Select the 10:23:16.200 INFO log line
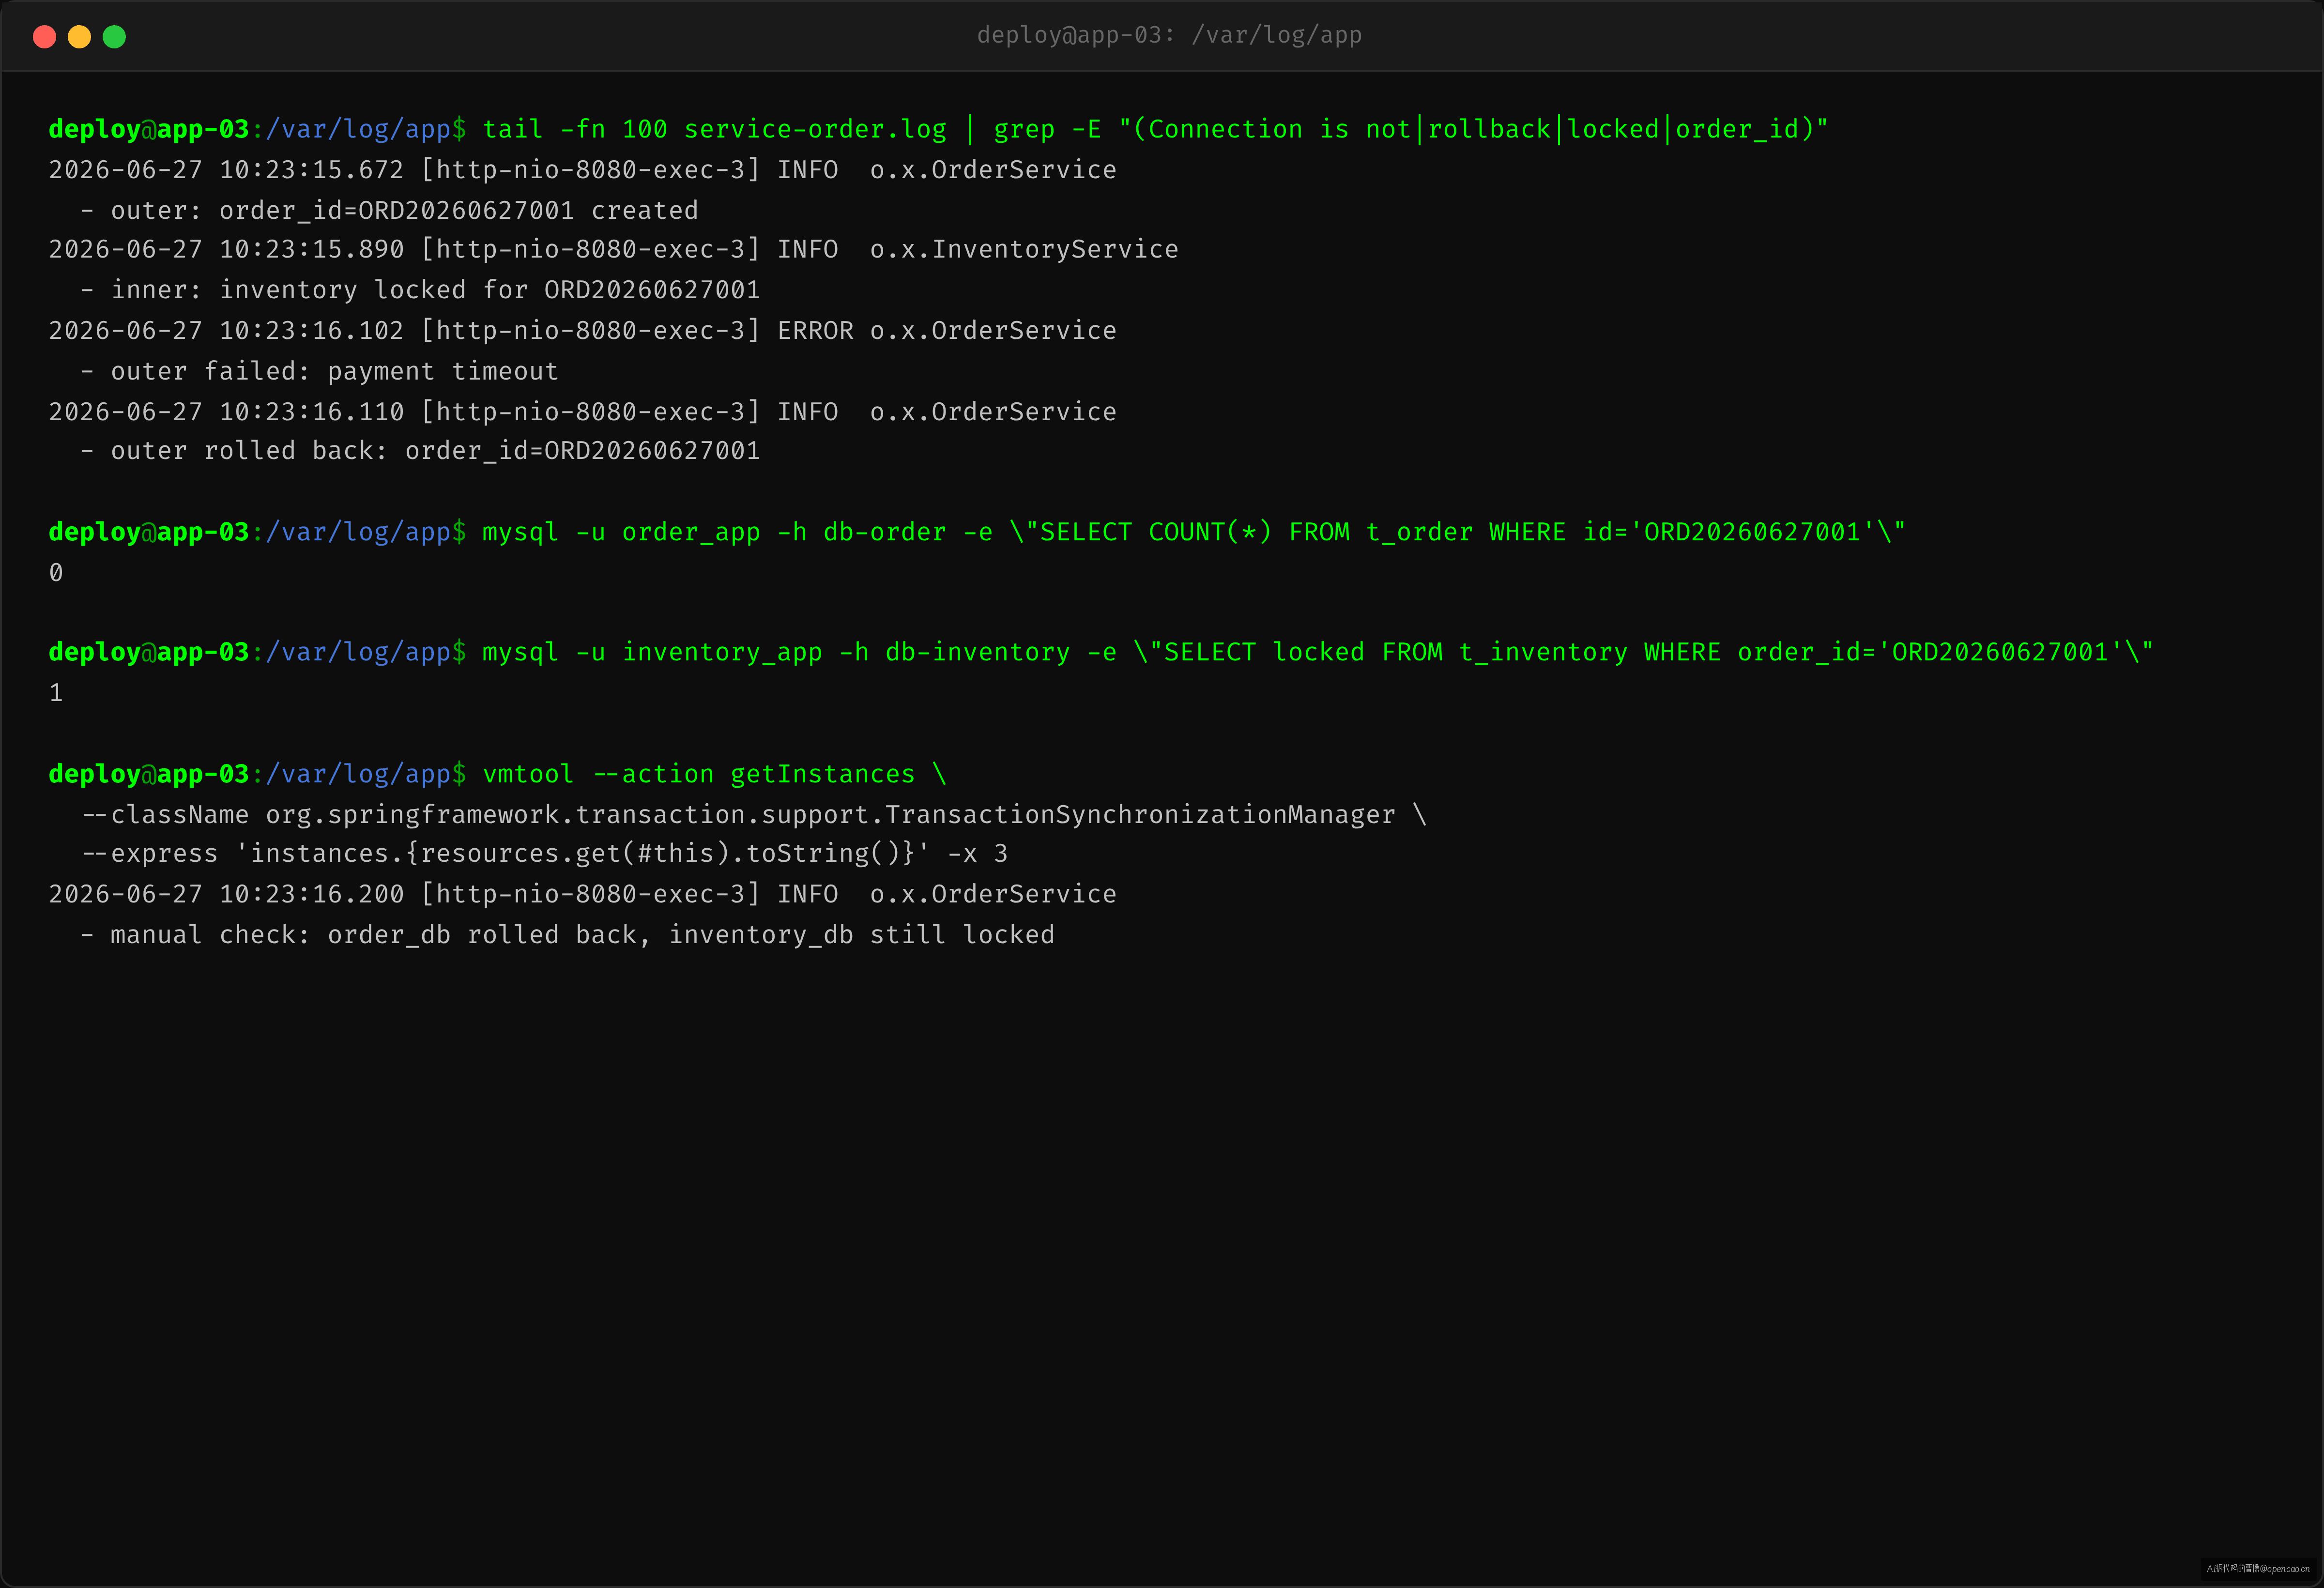The width and height of the screenshot is (2324, 1588). (x=582, y=894)
